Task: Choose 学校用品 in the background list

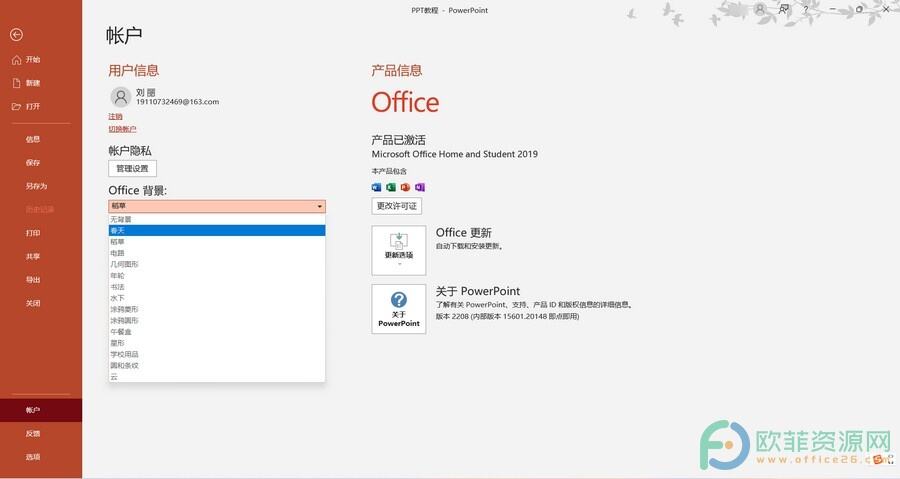Action: [x=217, y=355]
